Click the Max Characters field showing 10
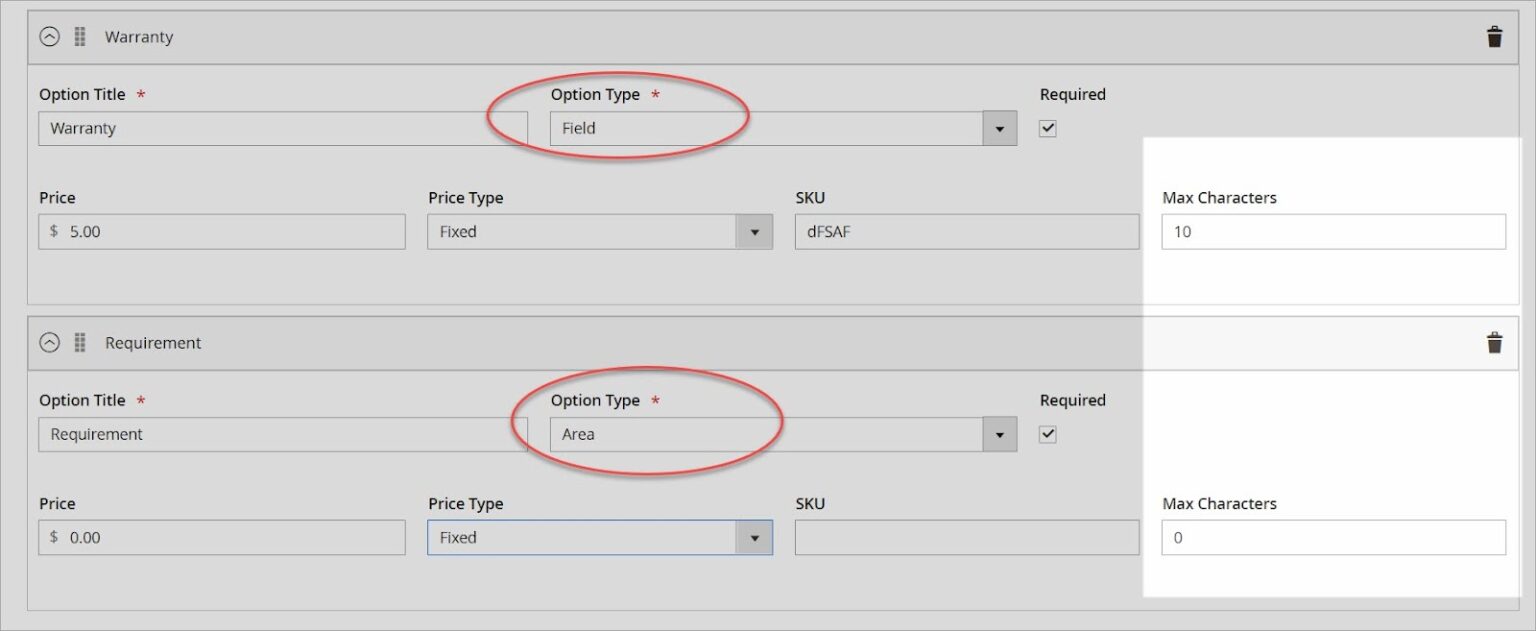 pos(1333,231)
